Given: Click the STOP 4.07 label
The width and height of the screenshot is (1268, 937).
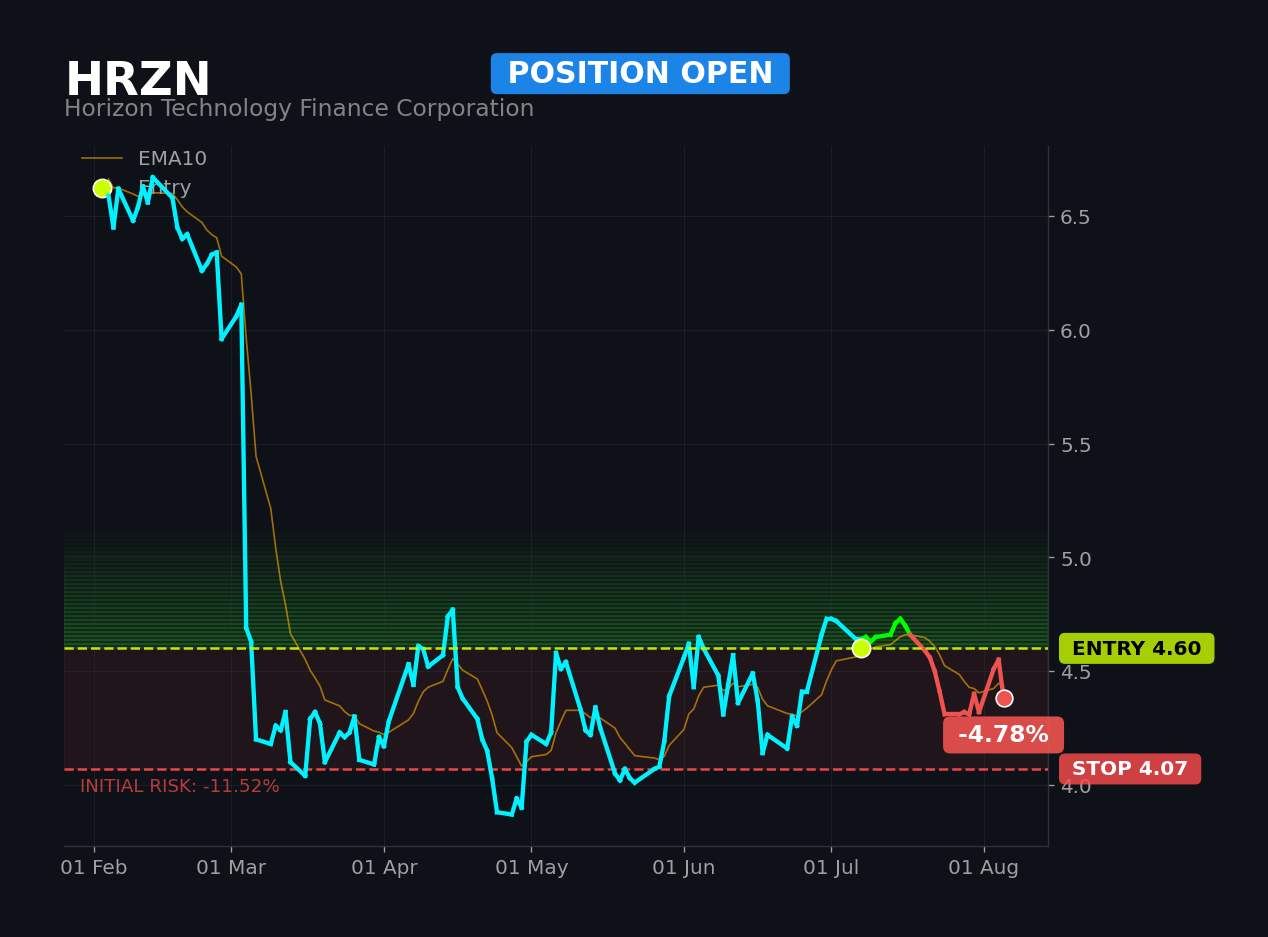Looking at the screenshot, I should click(x=1130, y=769).
